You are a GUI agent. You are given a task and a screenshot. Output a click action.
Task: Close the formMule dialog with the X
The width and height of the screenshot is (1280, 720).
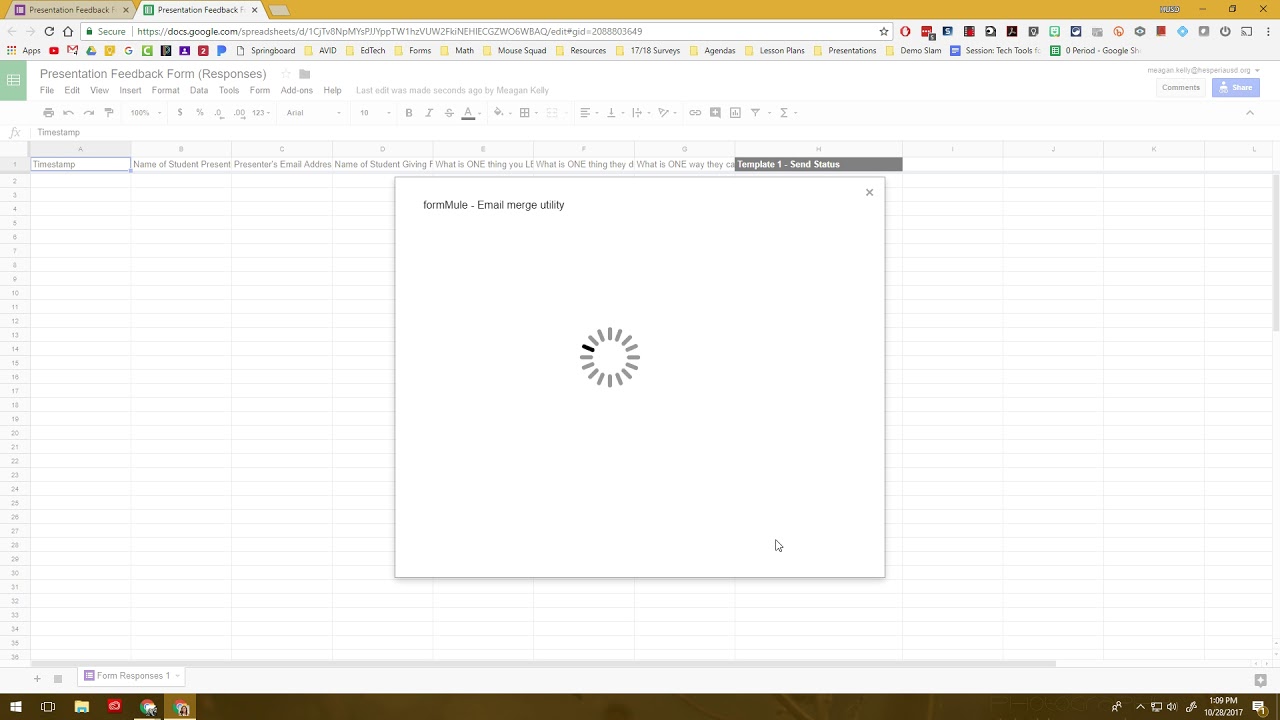coord(869,192)
